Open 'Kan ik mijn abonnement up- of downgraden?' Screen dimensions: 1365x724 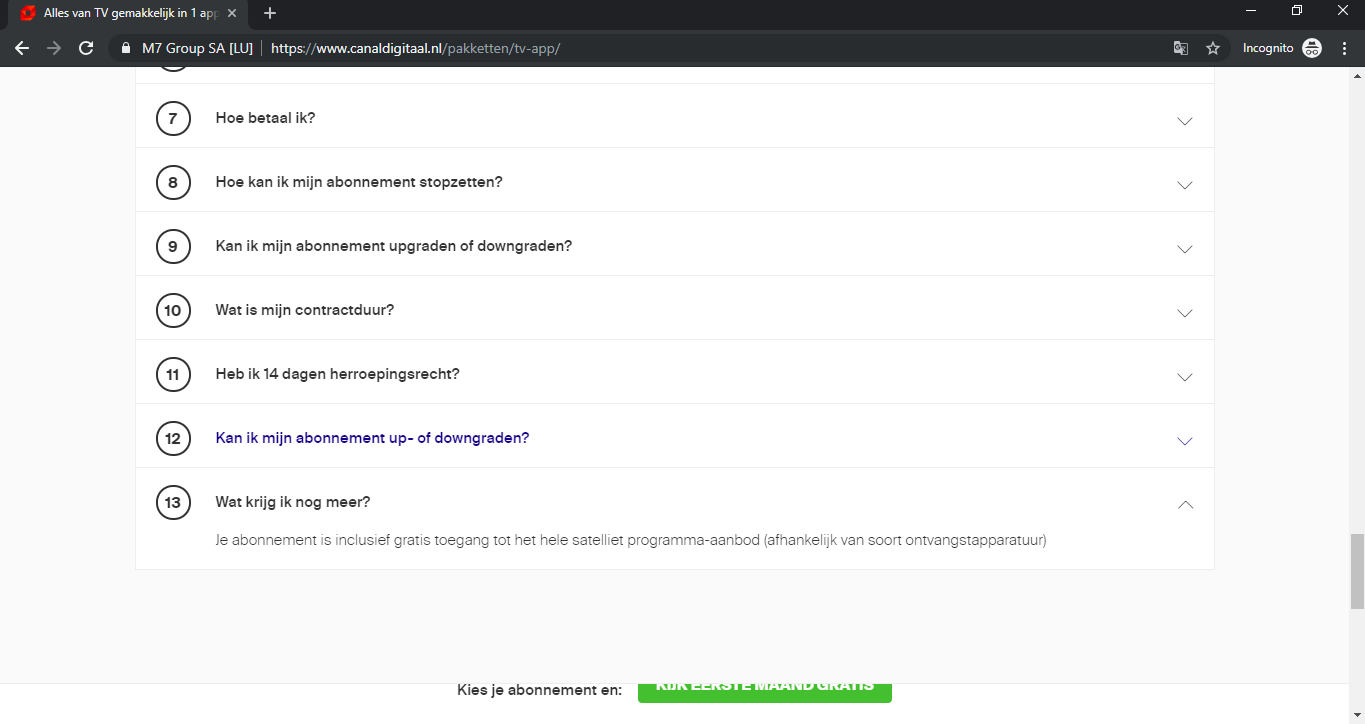[x=372, y=438]
